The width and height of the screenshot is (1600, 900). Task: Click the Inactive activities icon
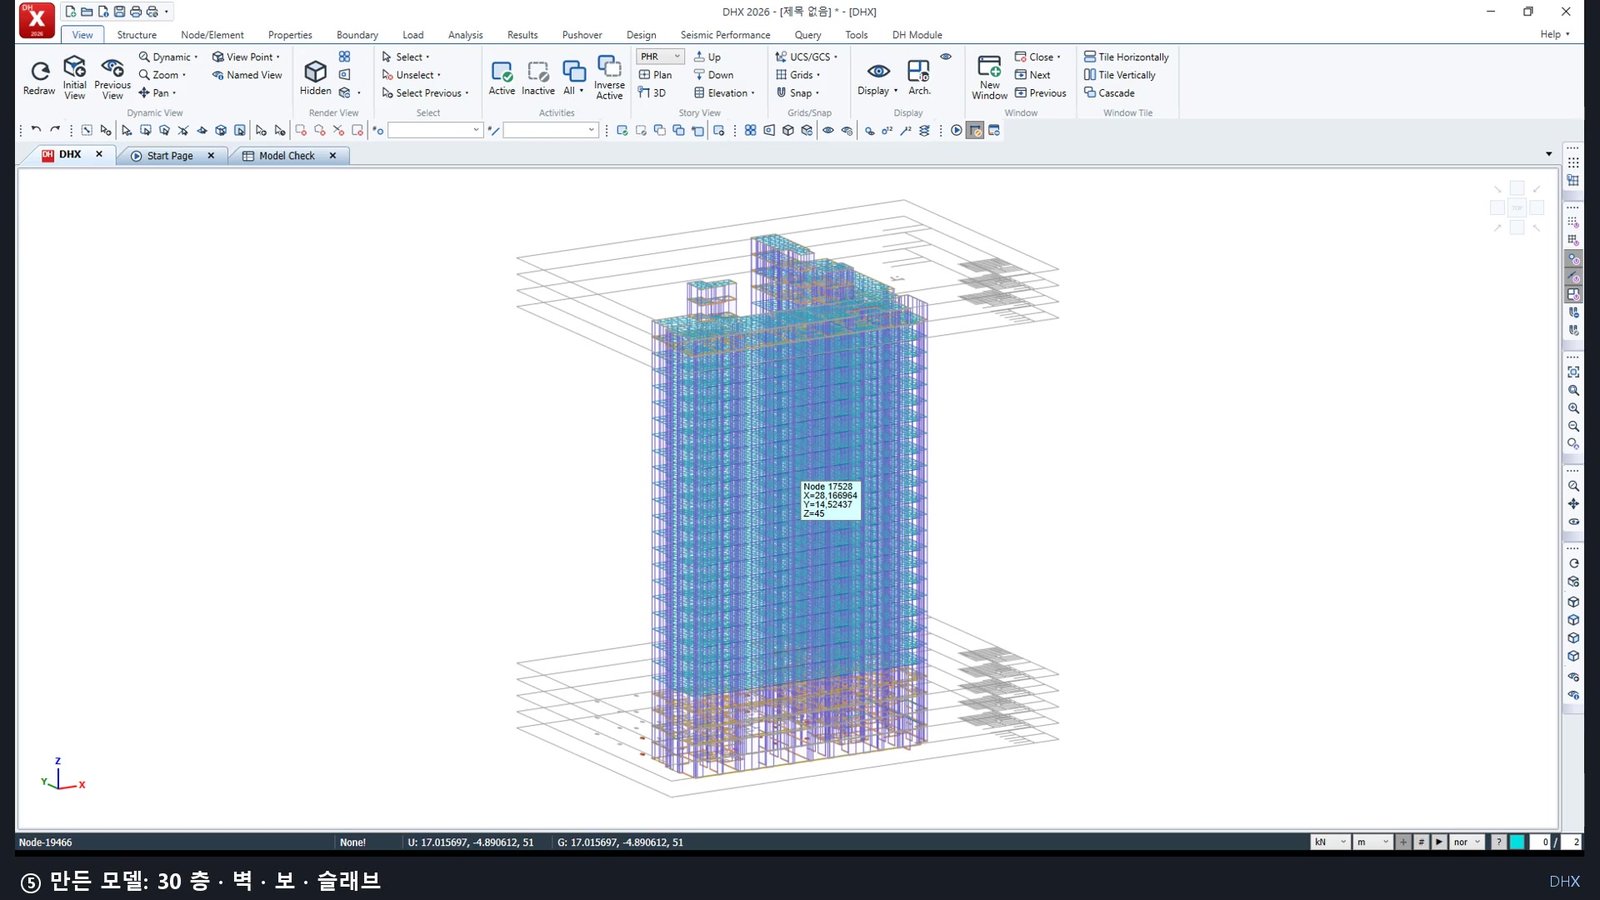tap(538, 77)
